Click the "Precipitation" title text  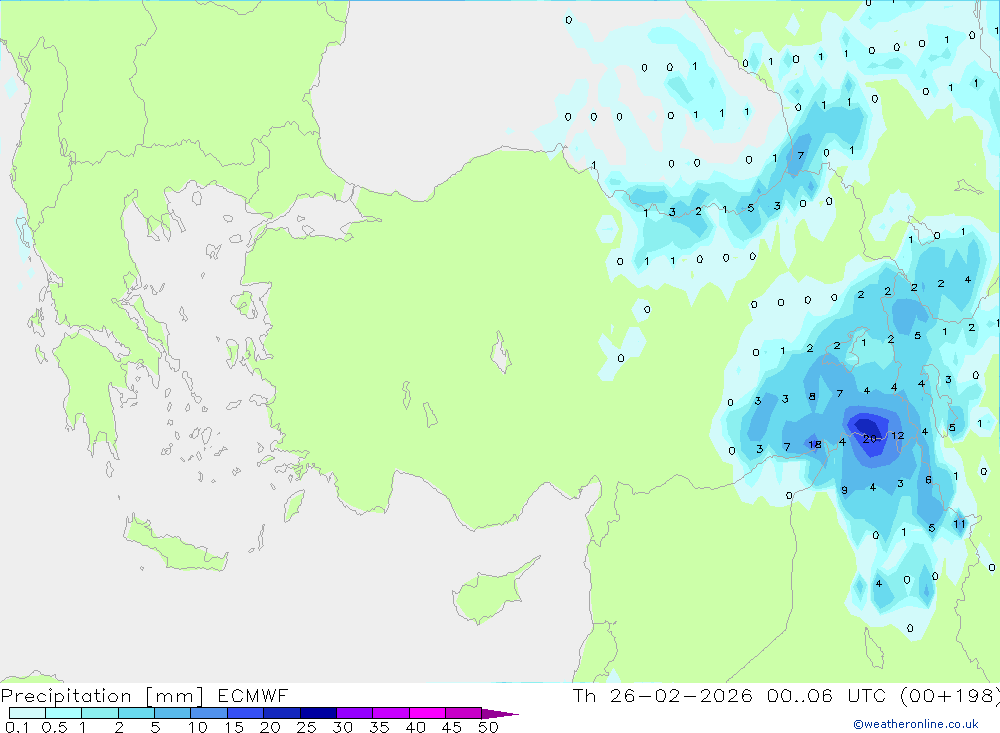click(66, 695)
